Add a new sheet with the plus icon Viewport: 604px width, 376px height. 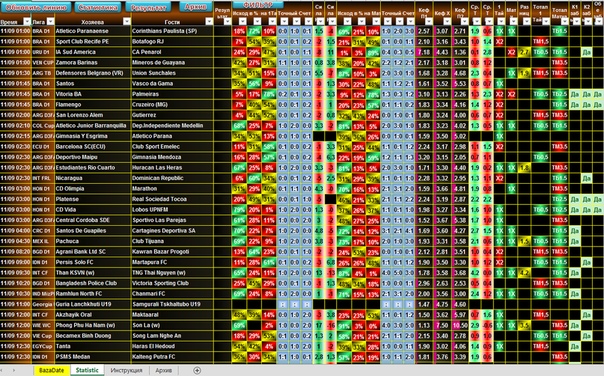click(197, 371)
